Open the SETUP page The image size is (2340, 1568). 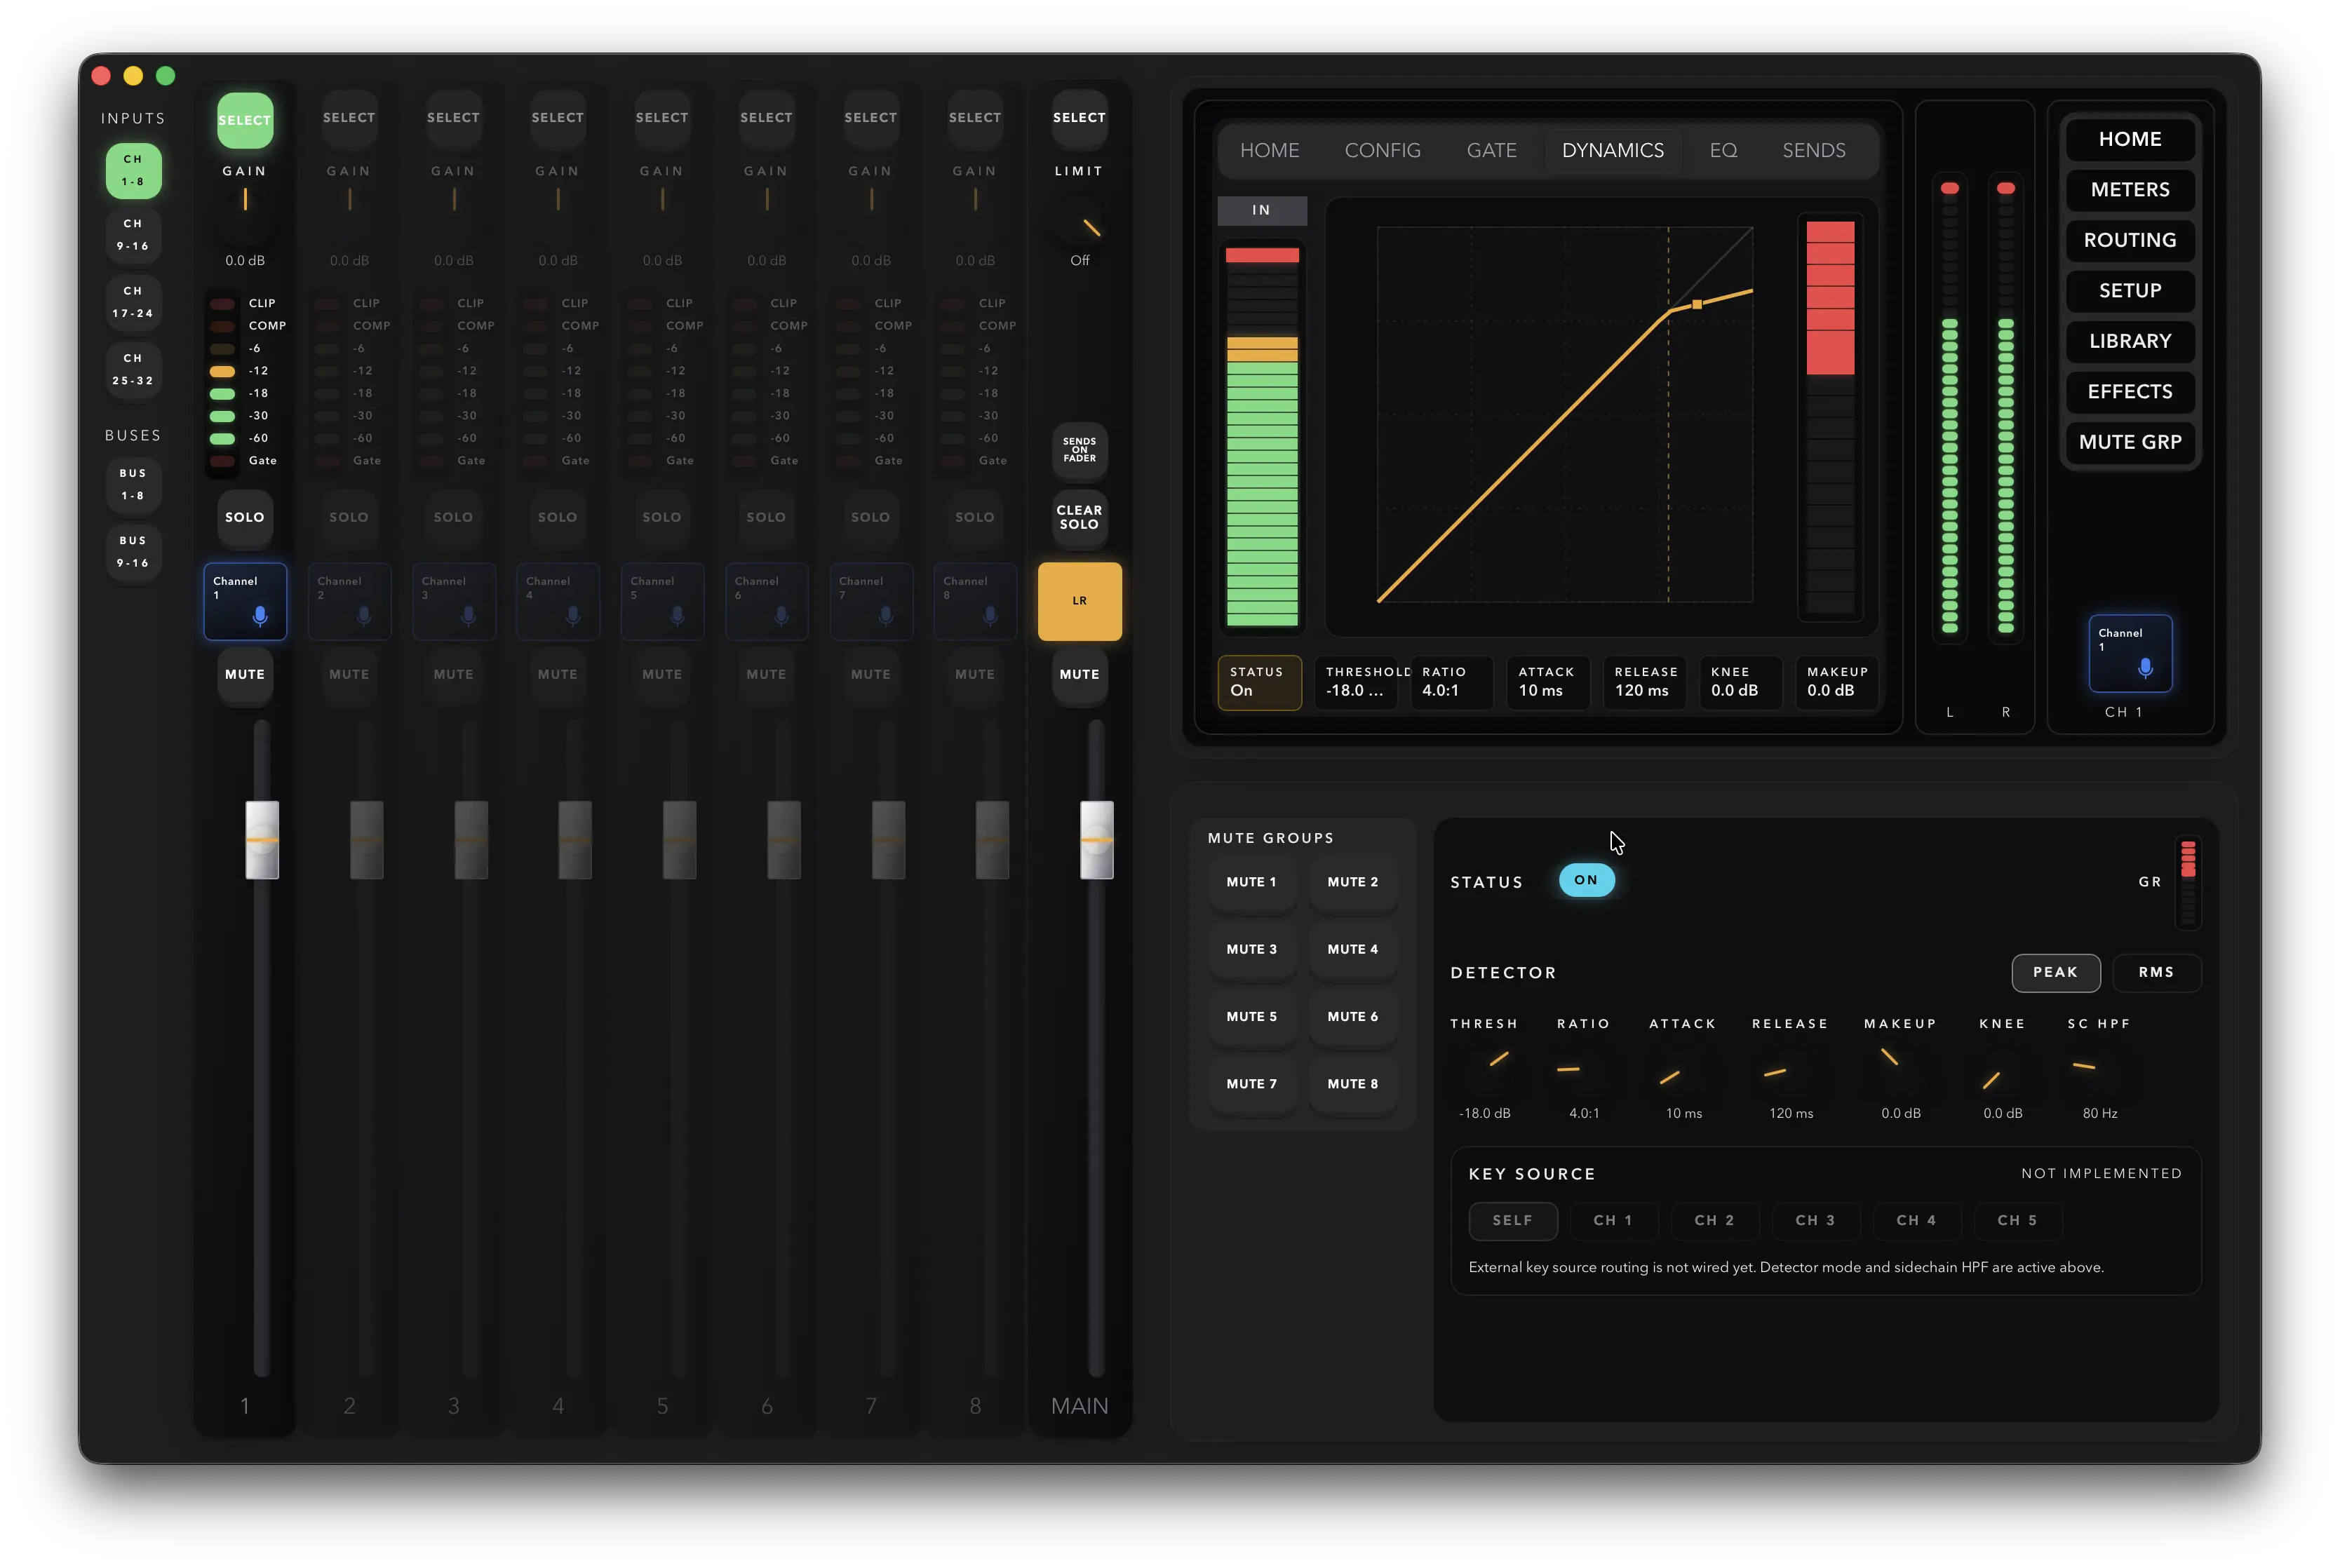coord(2130,290)
